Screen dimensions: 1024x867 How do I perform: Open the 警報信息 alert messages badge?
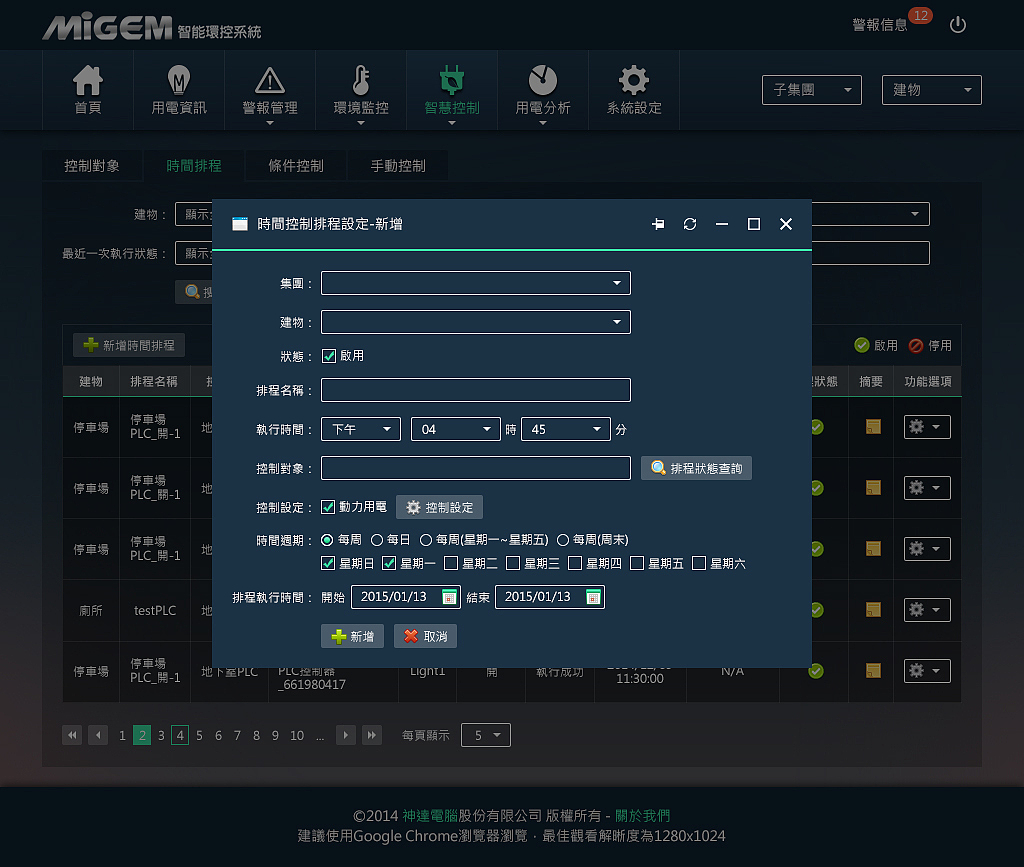(x=884, y=25)
